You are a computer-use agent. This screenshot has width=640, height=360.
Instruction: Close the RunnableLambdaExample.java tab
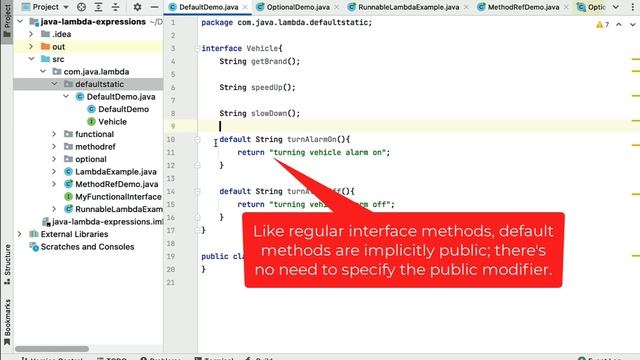pyautogui.click(x=466, y=7)
